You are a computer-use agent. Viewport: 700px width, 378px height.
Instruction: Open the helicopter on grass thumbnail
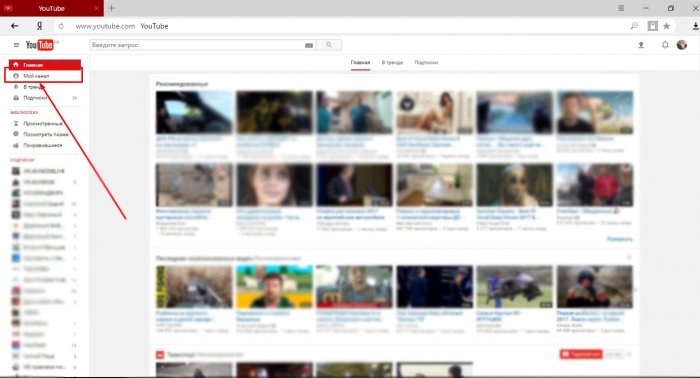point(514,287)
